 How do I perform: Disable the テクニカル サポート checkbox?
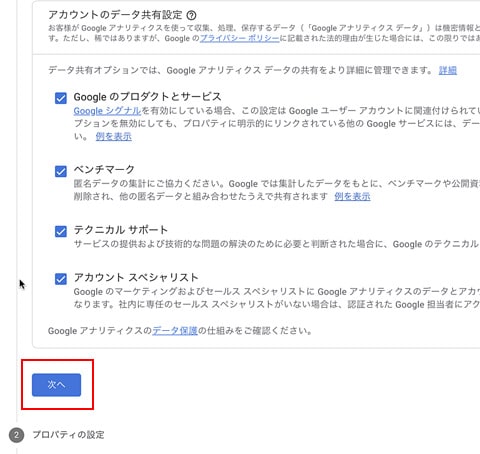click(x=61, y=231)
